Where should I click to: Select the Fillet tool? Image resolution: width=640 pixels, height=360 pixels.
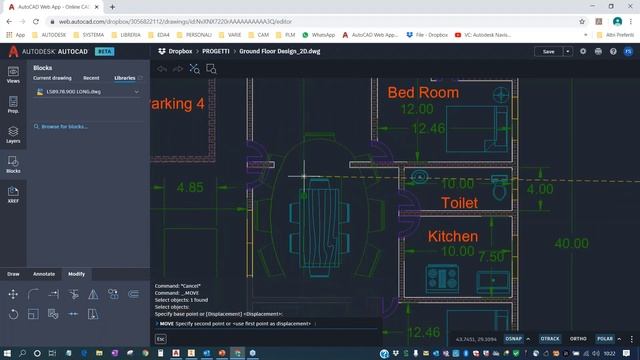coord(33,294)
